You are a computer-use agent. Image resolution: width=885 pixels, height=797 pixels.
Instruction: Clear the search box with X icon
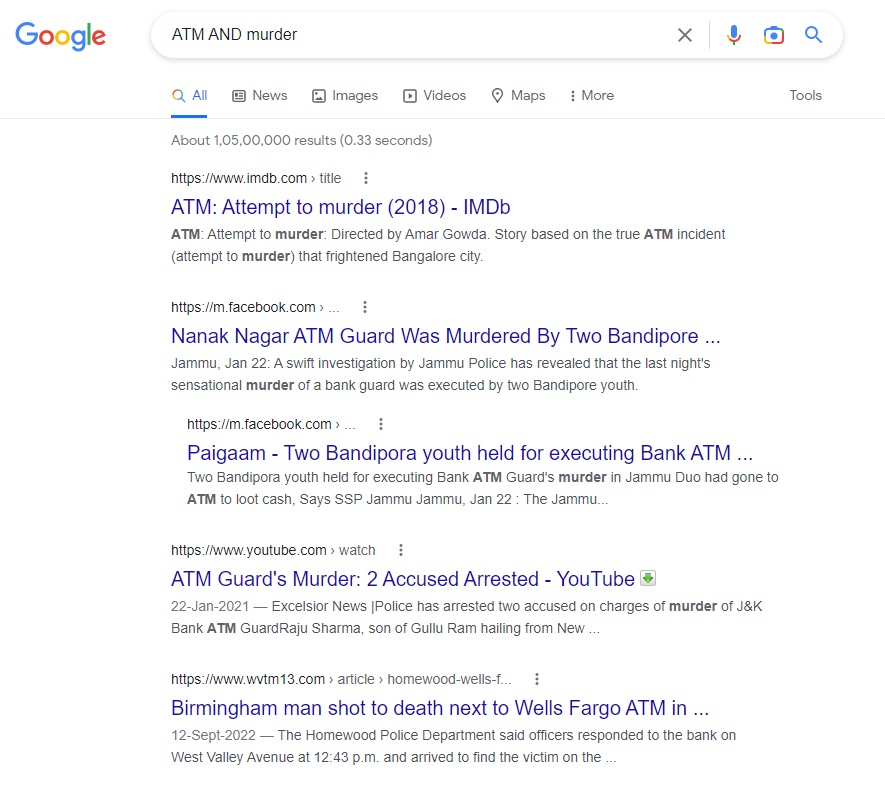point(685,35)
